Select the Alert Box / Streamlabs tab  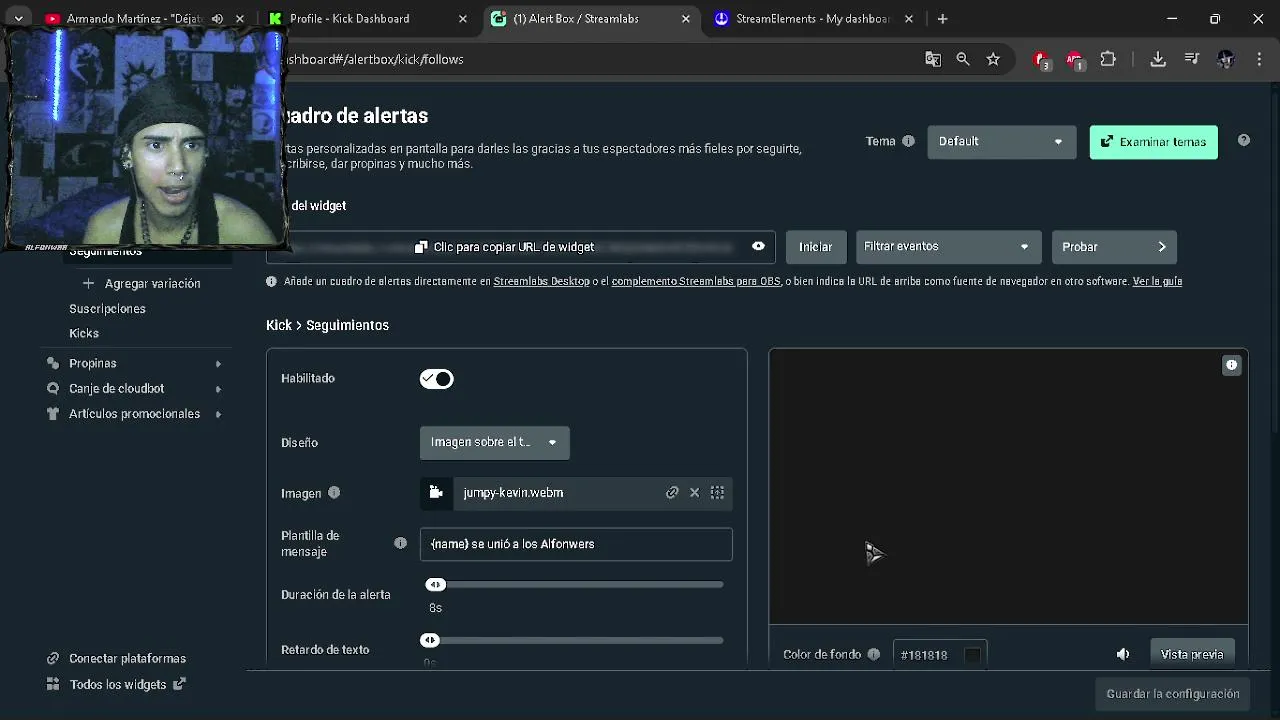(590, 18)
